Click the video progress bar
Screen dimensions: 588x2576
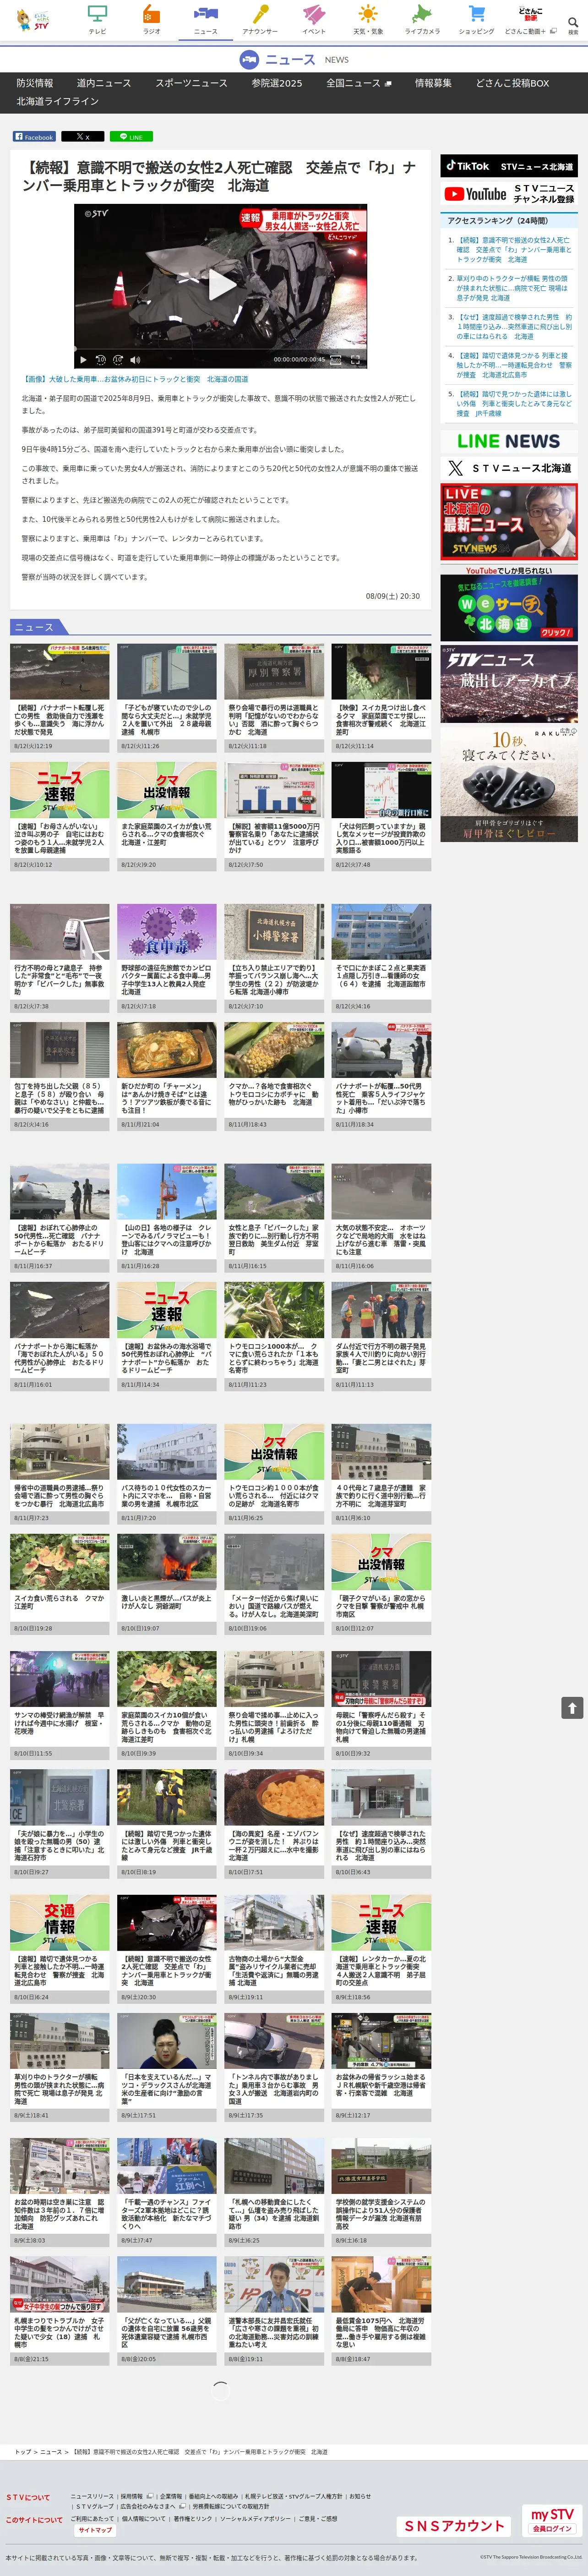(220, 348)
